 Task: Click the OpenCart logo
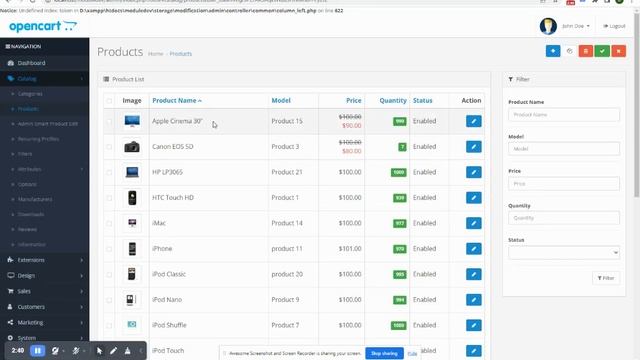pyautogui.click(x=43, y=27)
